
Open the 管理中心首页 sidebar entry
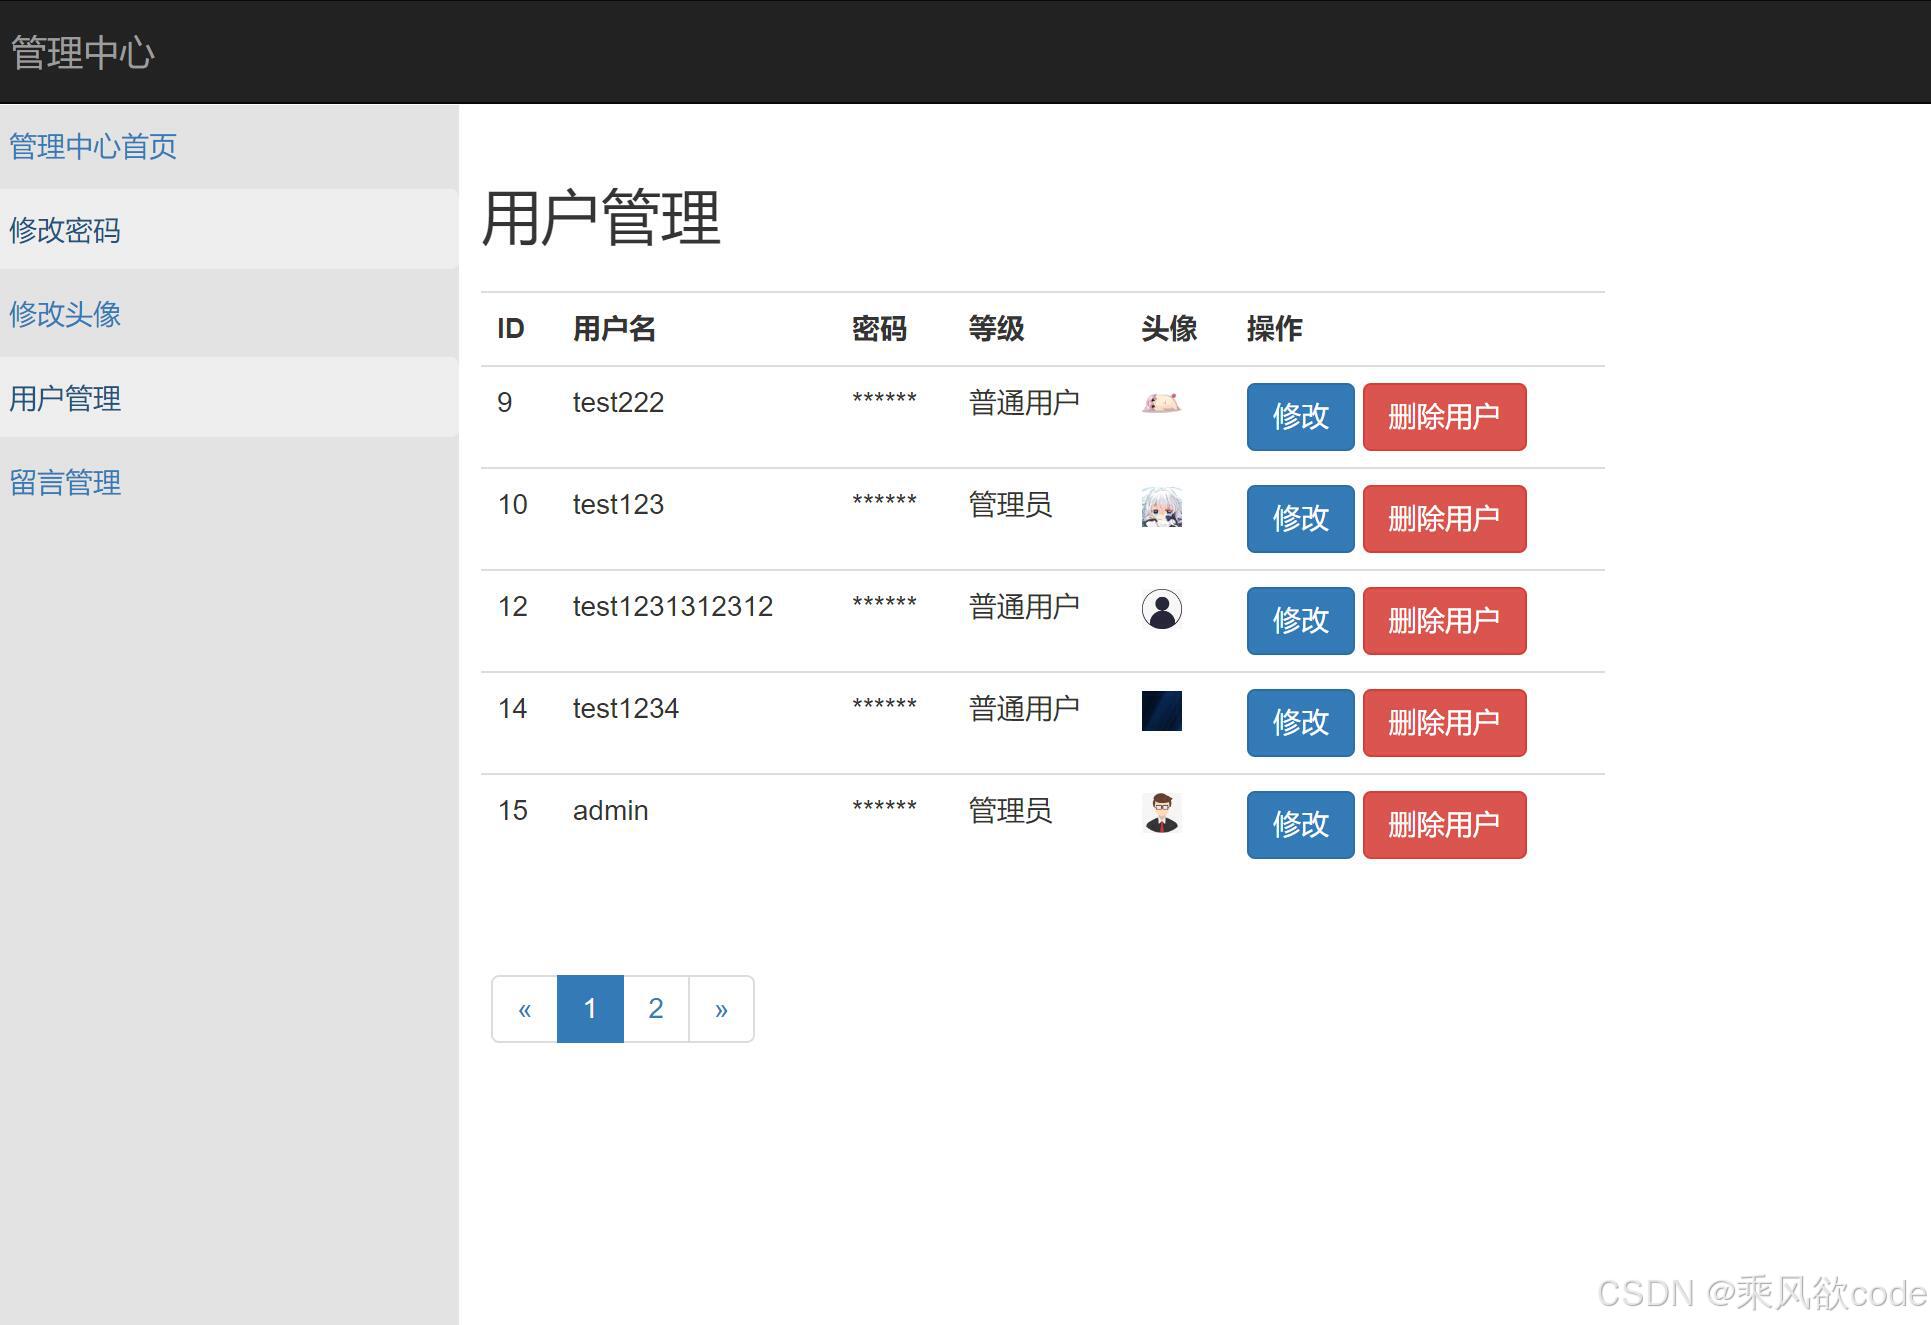[x=93, y=146]
